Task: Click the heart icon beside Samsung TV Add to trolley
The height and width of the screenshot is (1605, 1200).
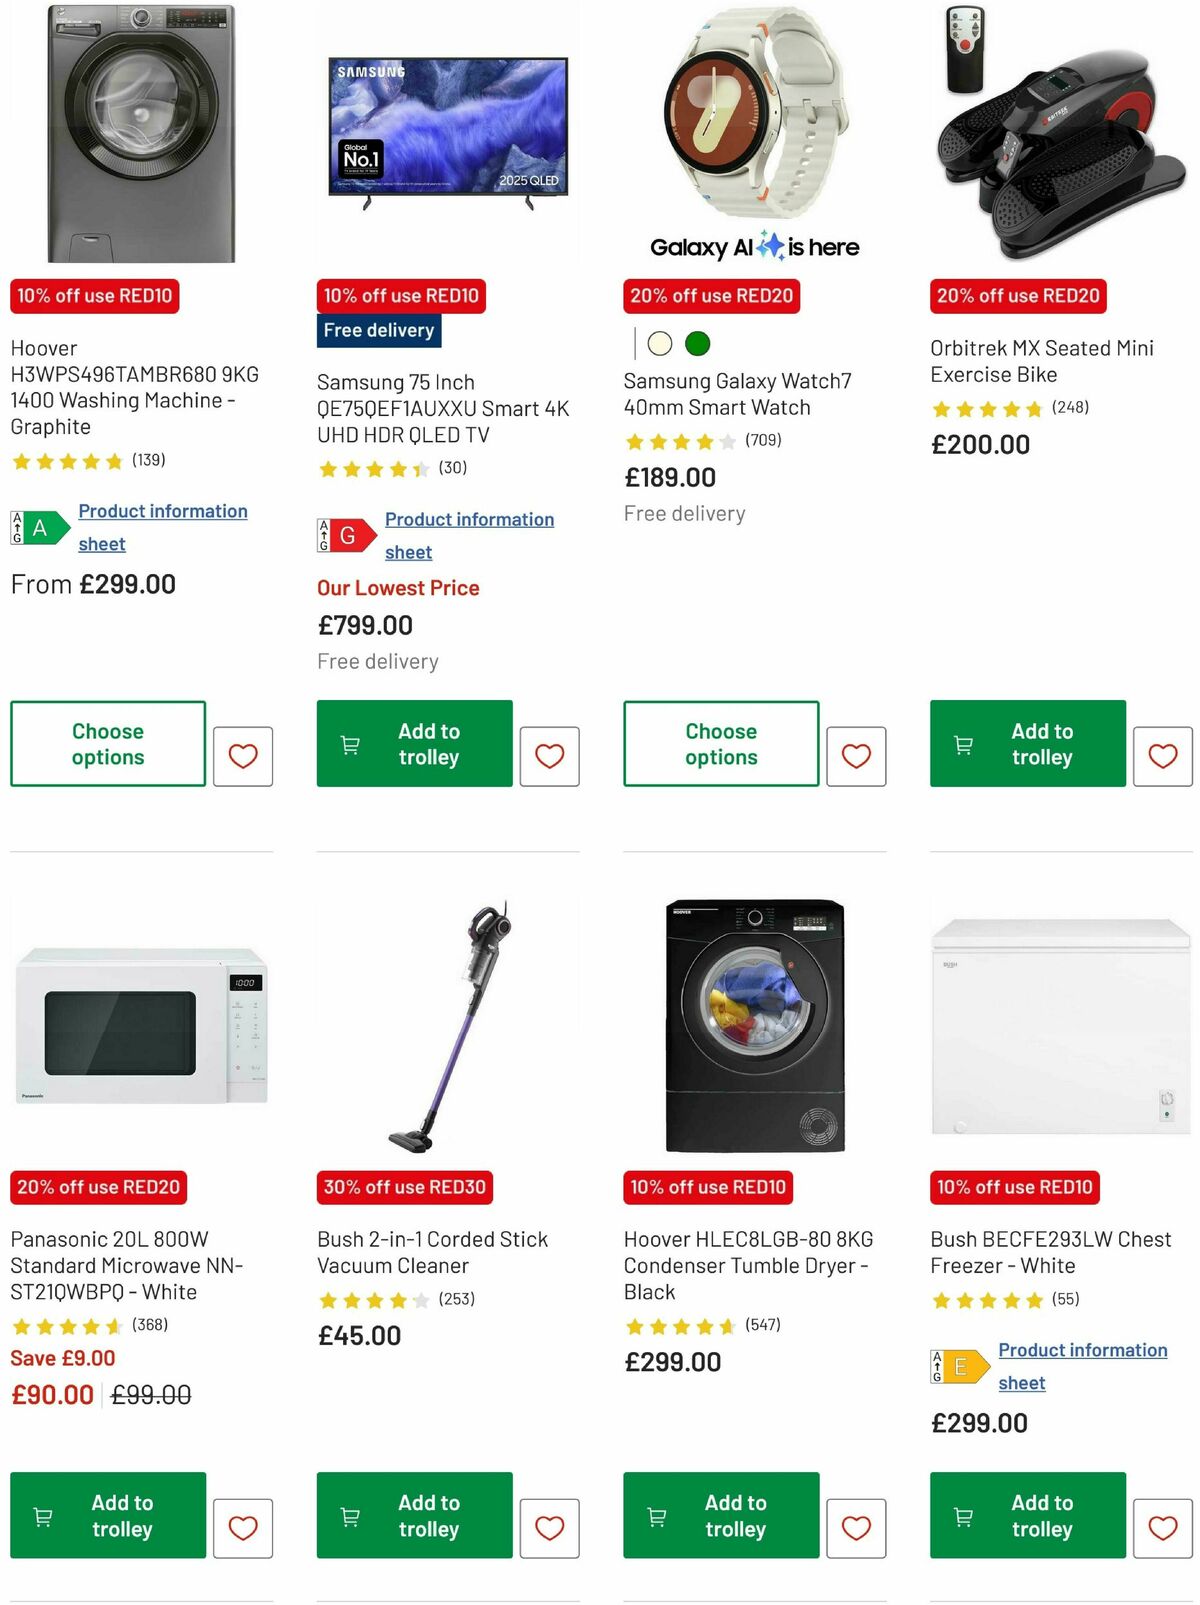Action: pyautogui.click(x=549, y=756)
